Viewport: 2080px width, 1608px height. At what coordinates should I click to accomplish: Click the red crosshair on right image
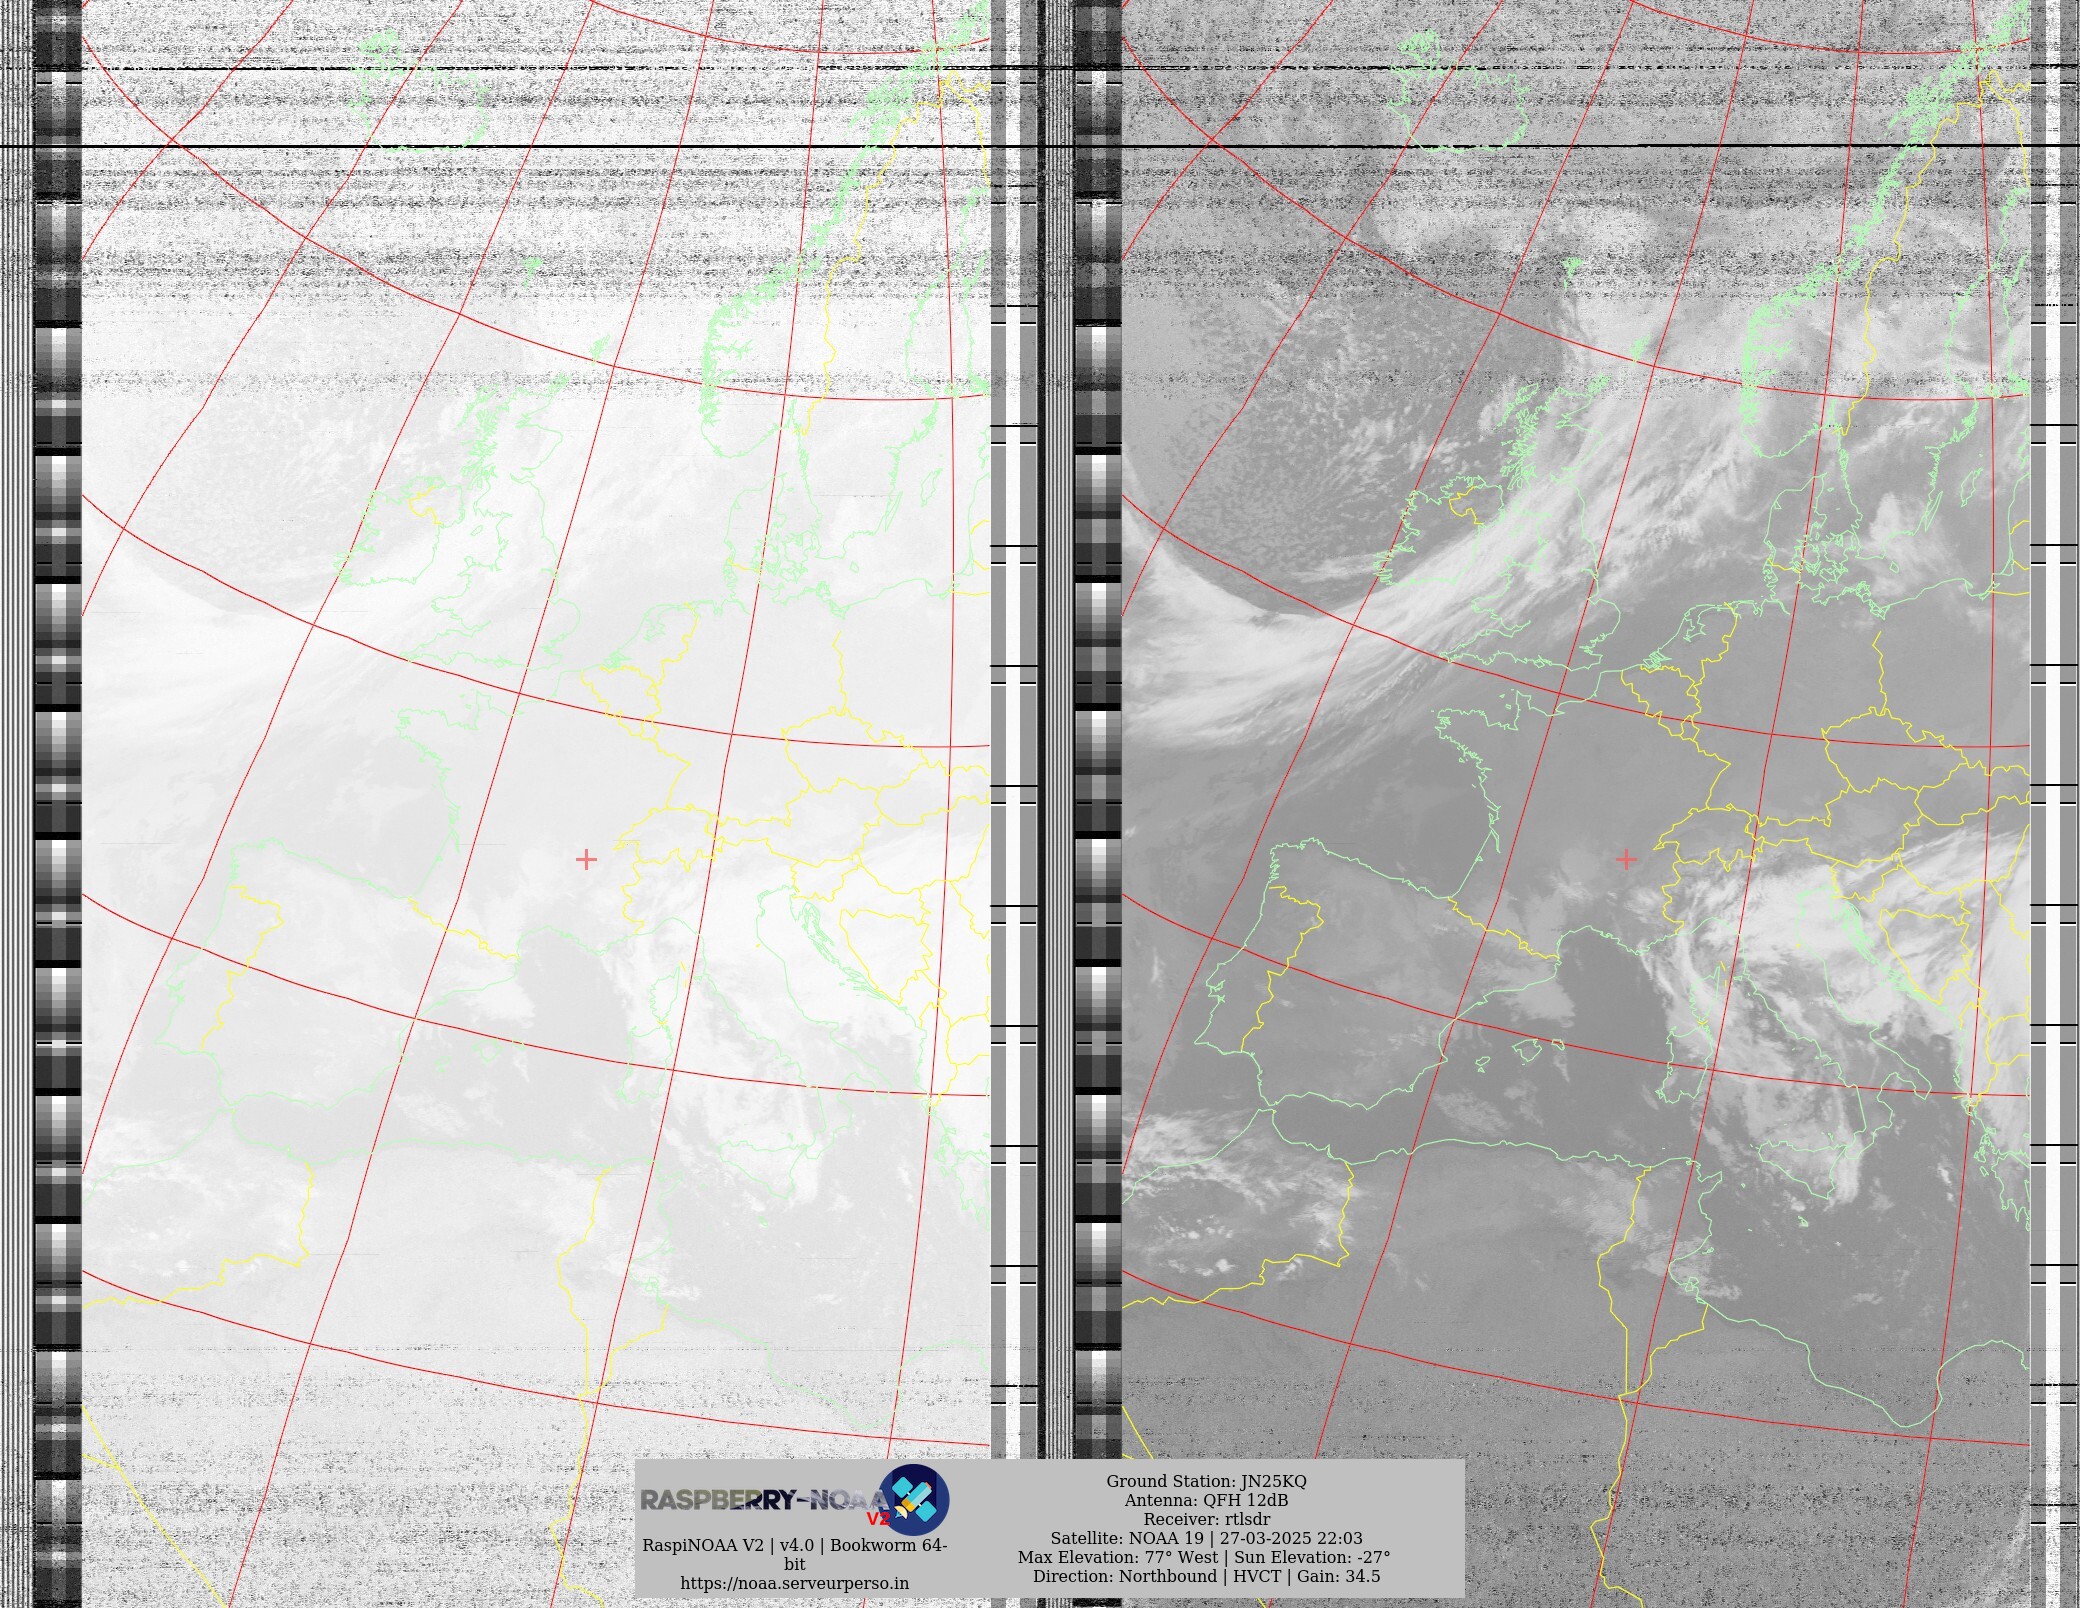point(1626,859)
